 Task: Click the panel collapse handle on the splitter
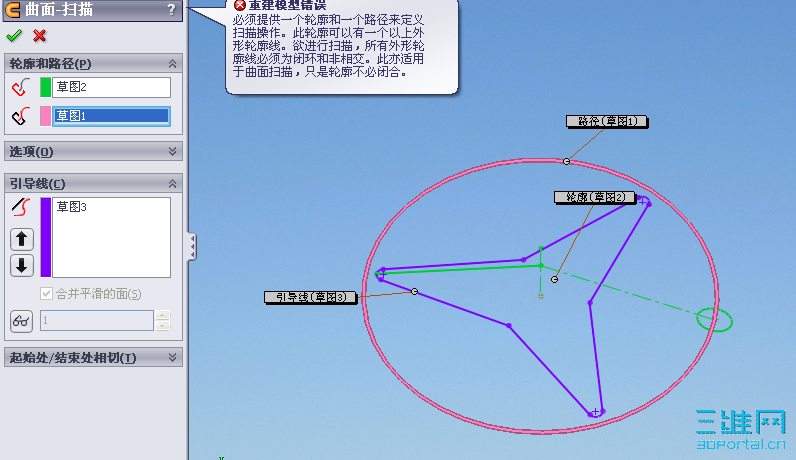pyautogui.click(x=192, y=247)
